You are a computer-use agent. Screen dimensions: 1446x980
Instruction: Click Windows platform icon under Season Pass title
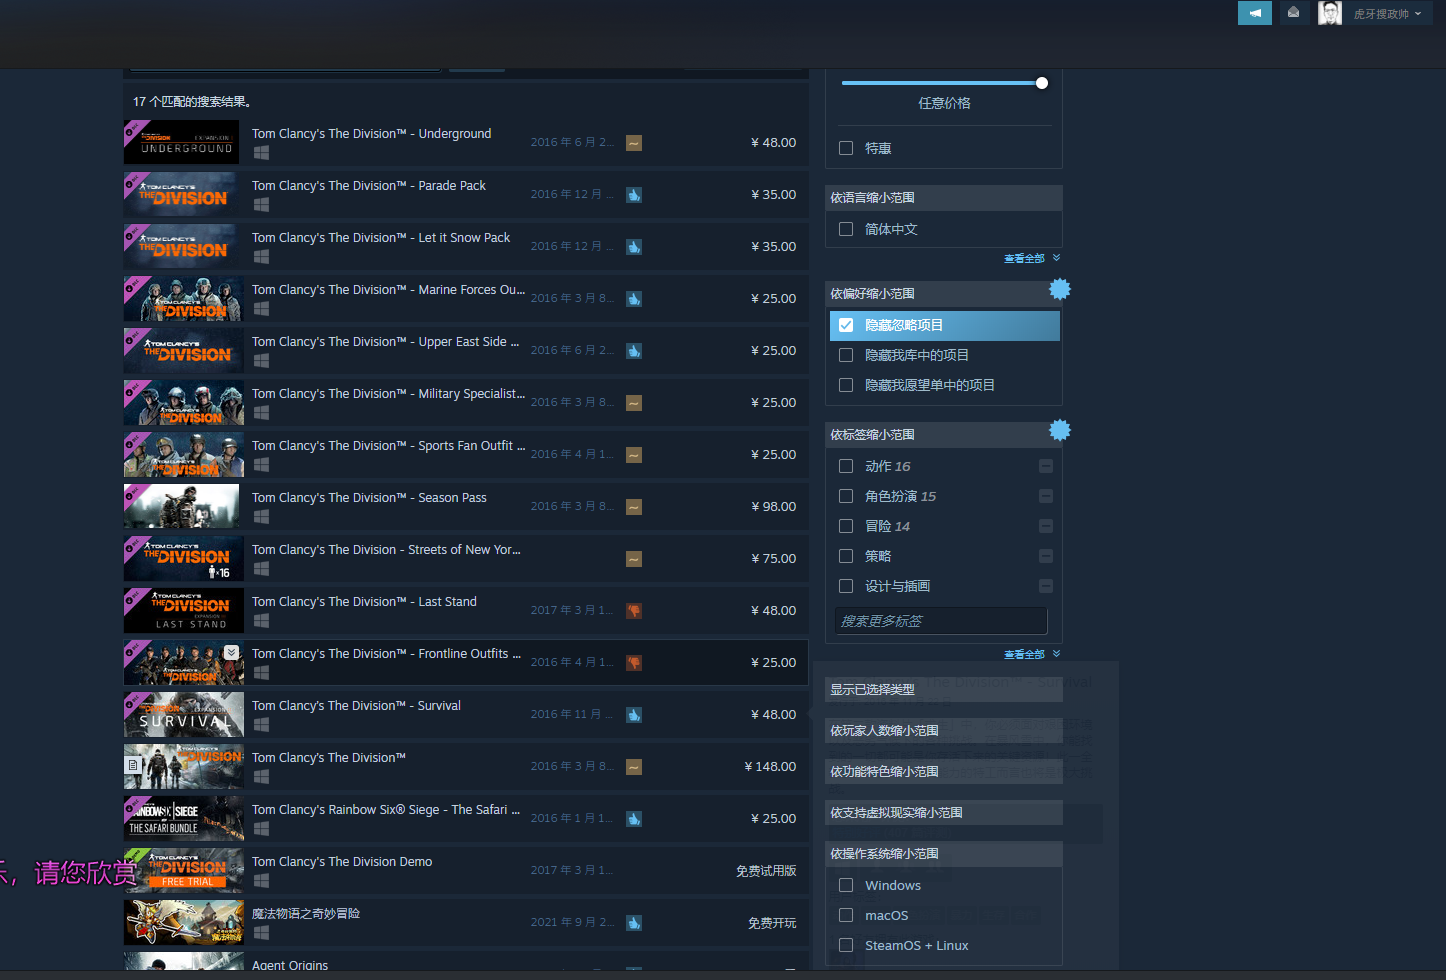point(261,517)
